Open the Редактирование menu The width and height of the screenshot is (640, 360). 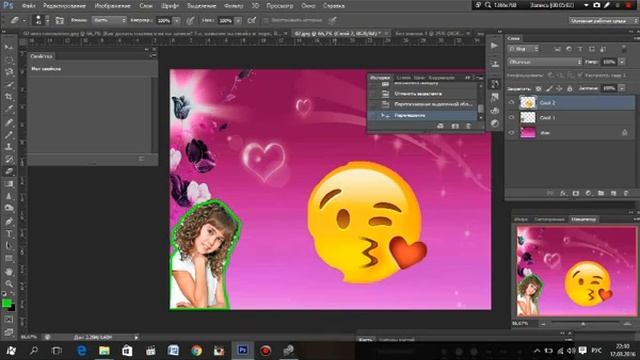[64, 6]
